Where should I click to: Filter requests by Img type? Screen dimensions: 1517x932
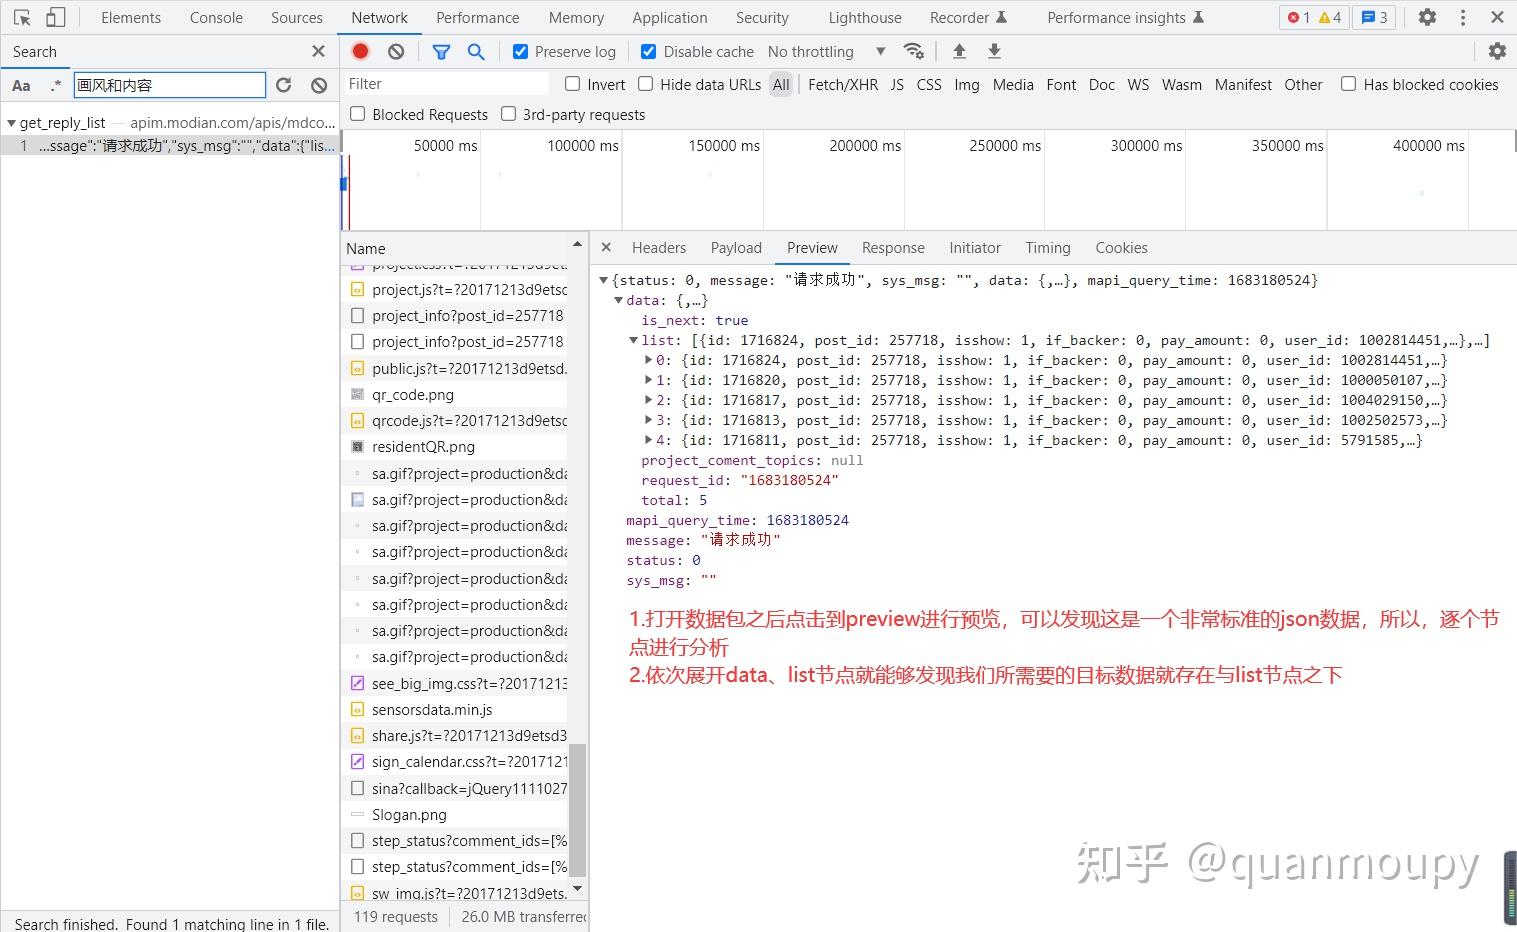[966, 84]
